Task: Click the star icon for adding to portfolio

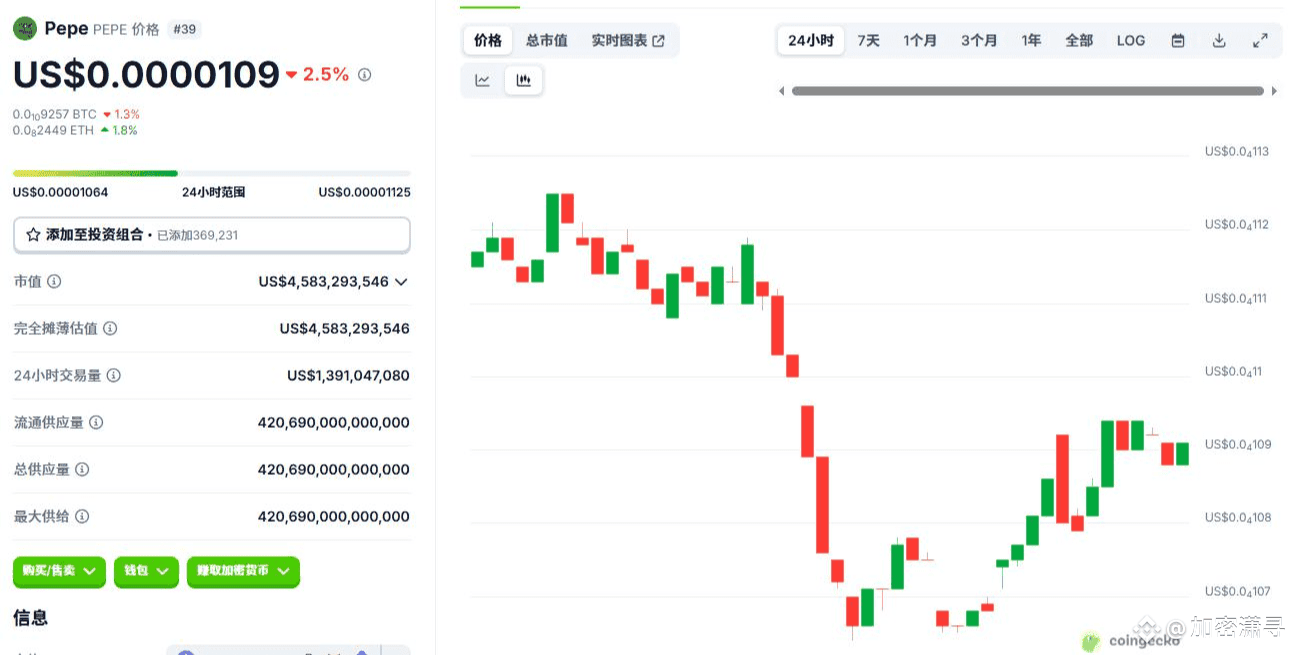Action: [x=33, y=235]
